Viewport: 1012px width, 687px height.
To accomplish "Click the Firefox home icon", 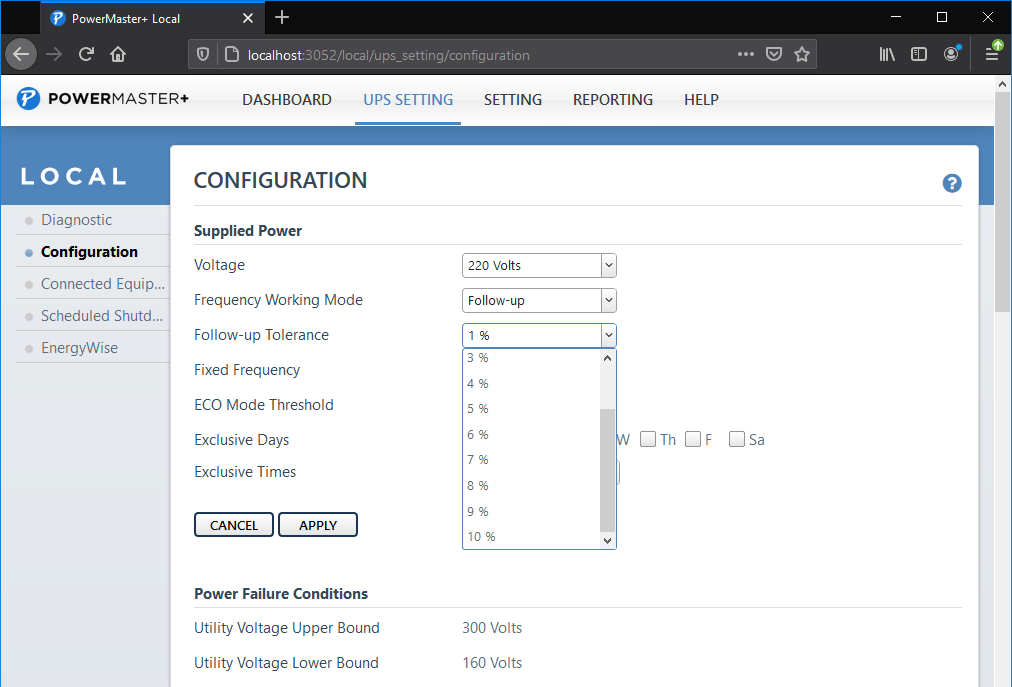I will 118,54.
